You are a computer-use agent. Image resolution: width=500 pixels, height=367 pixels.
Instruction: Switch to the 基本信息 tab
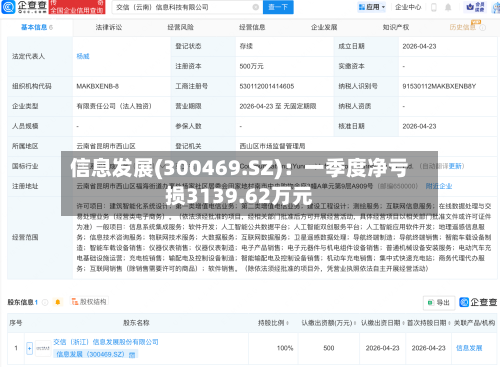[37, 27]
